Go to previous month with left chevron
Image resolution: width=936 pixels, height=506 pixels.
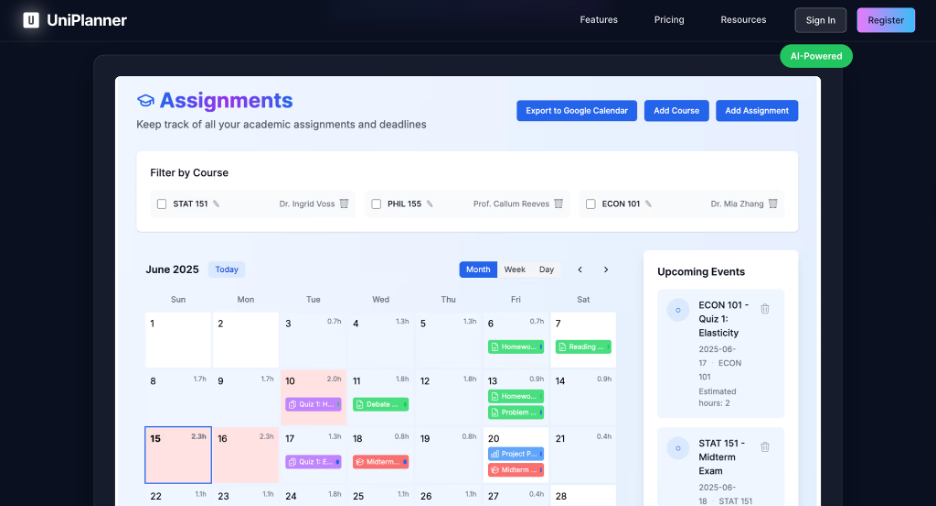pyautogui.click(x=580, y=270)
